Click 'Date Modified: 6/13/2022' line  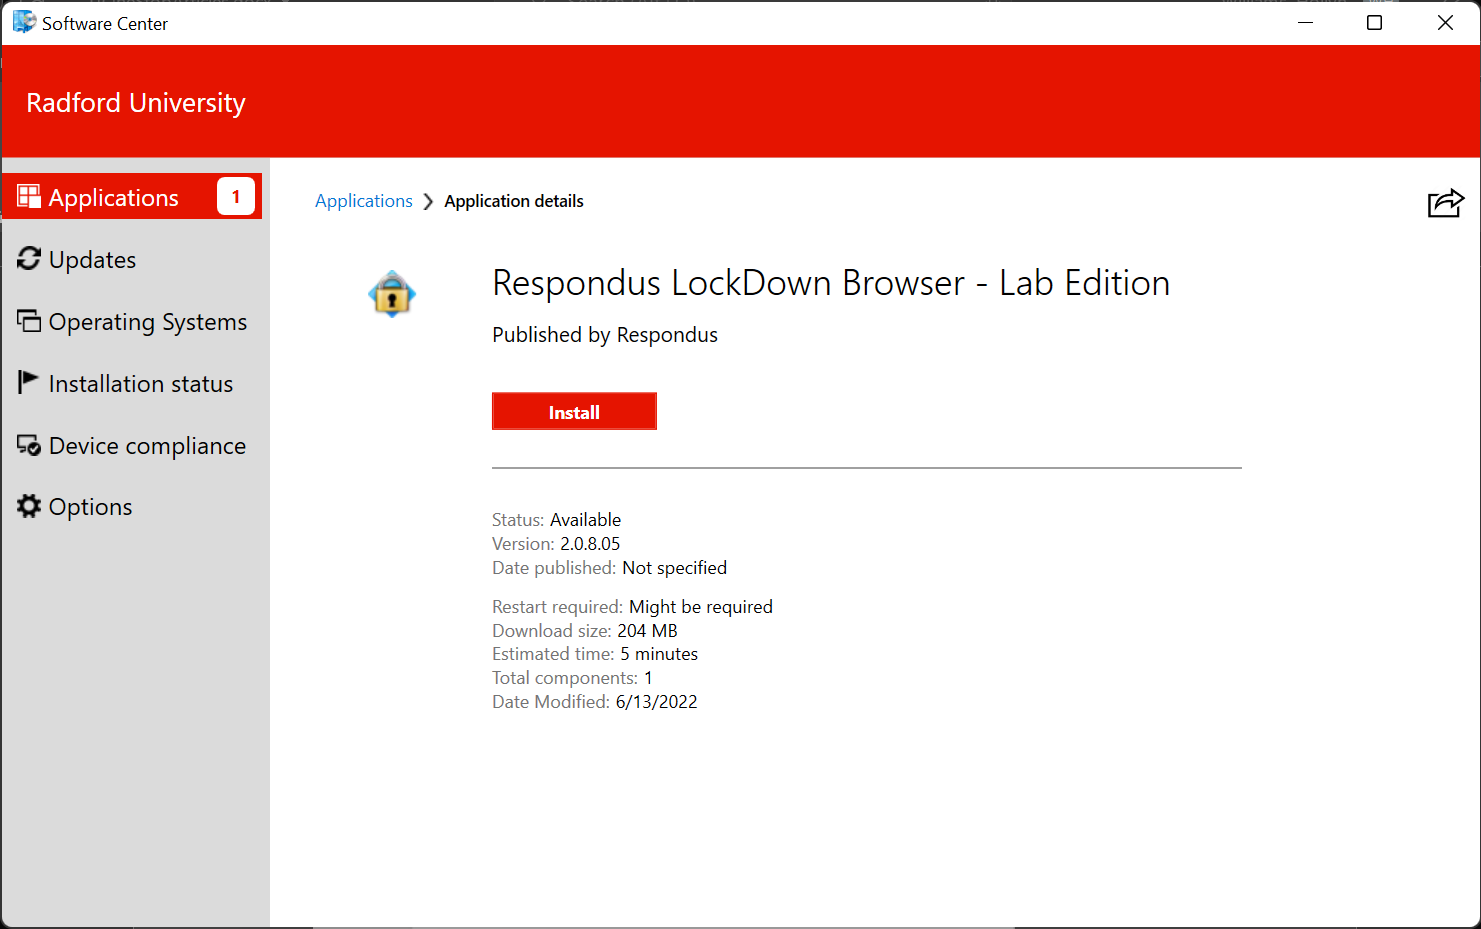[595, 702]
